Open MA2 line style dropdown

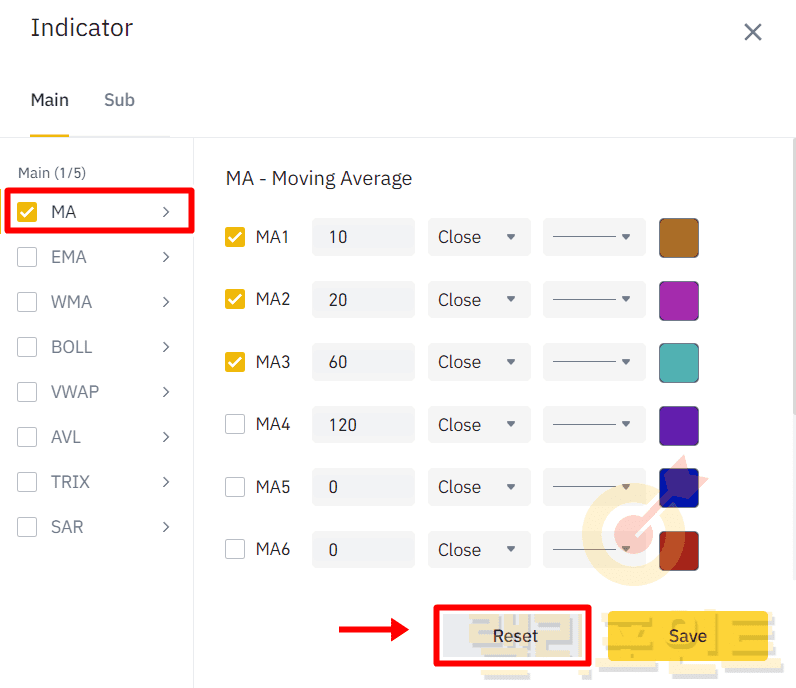(x=594, y=300)
